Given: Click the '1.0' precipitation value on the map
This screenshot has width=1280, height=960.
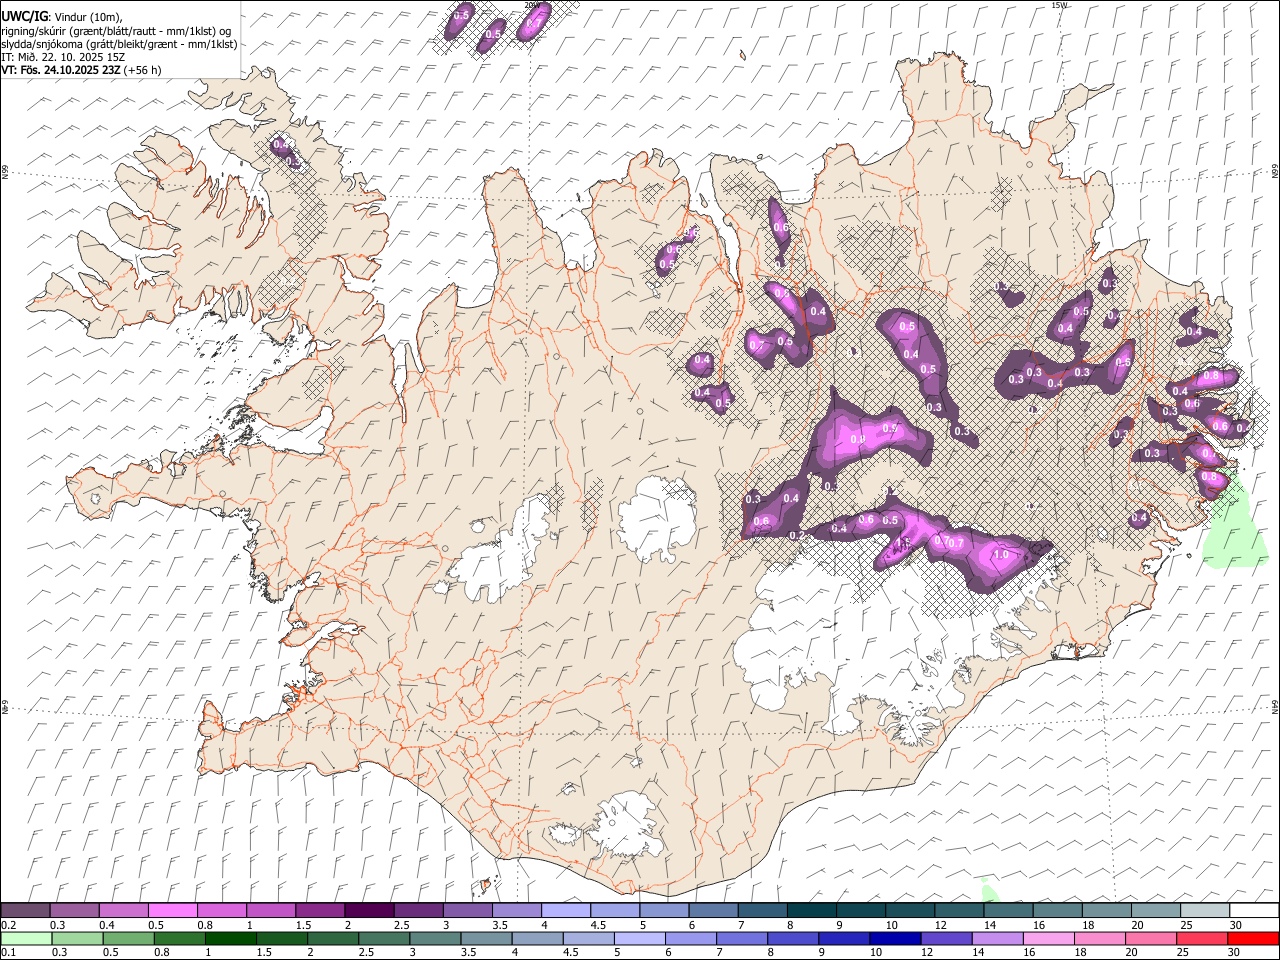Looking at the screenshot, I should (x=999, y=555).
